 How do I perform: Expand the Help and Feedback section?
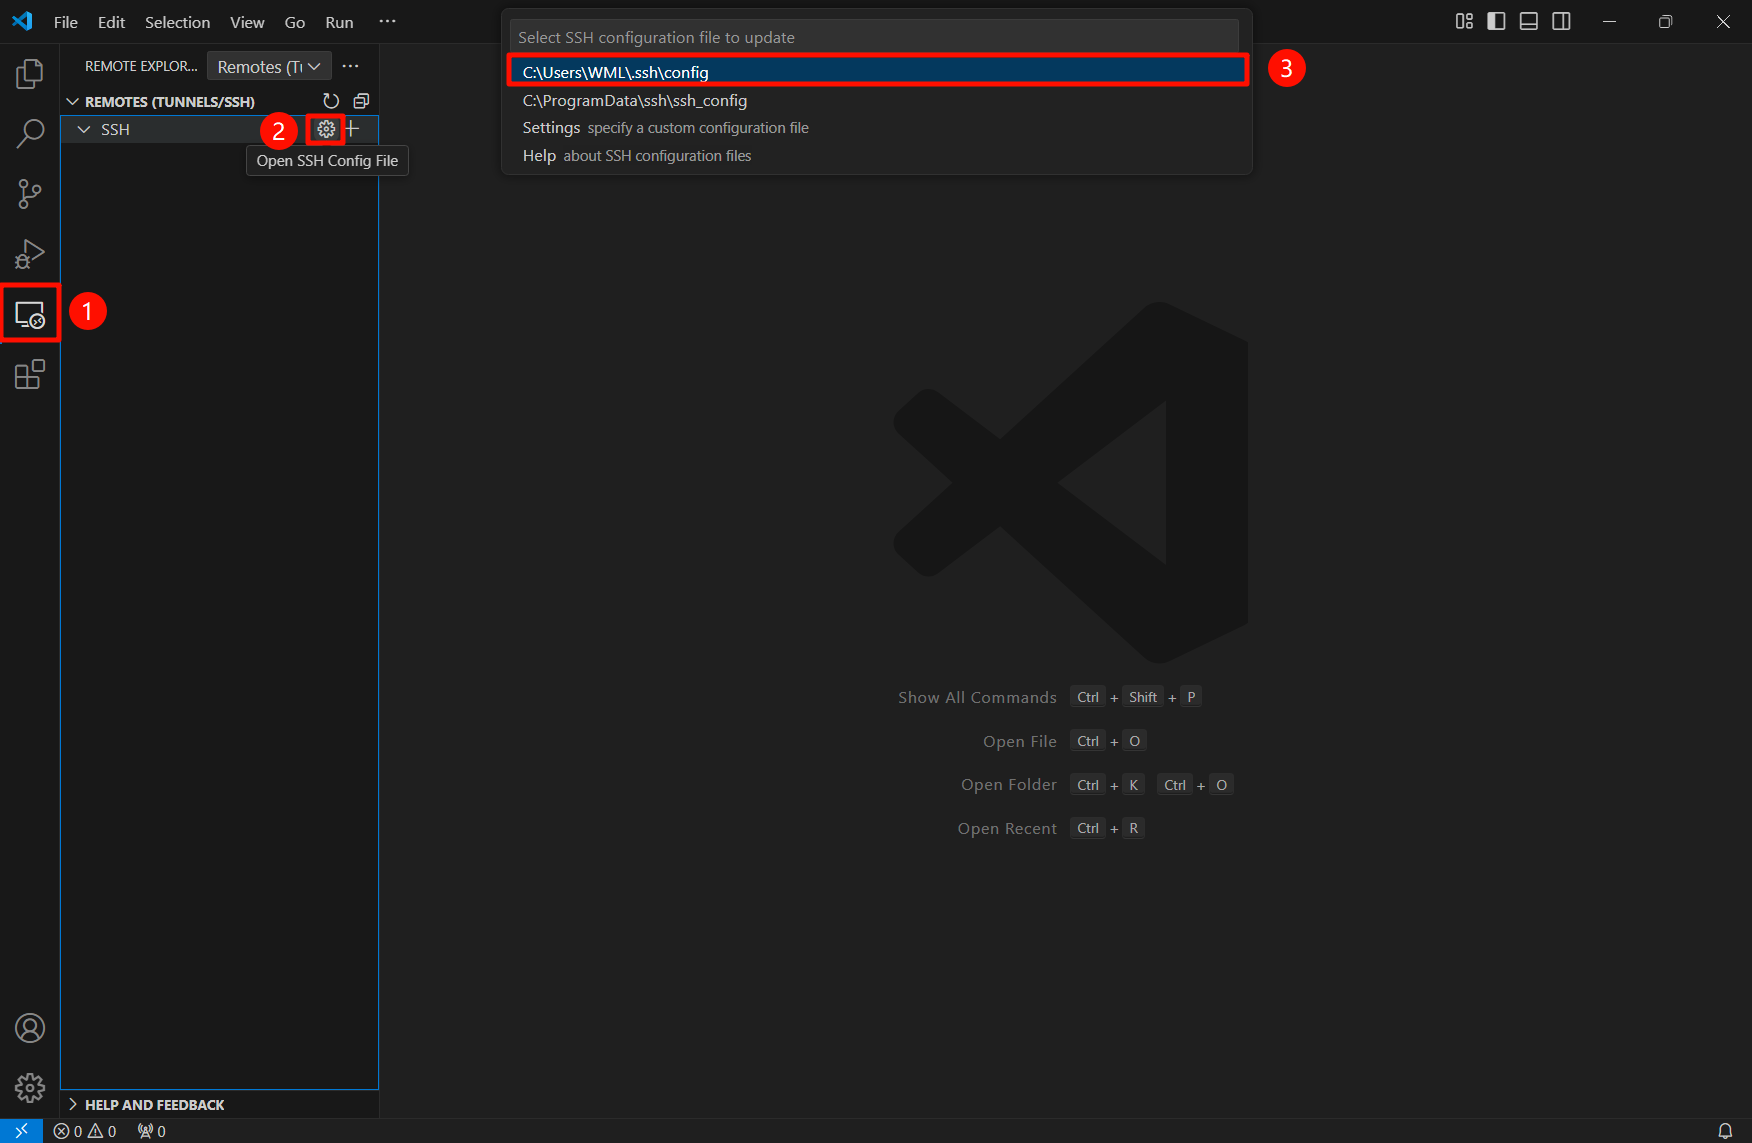pos(73,1104)
